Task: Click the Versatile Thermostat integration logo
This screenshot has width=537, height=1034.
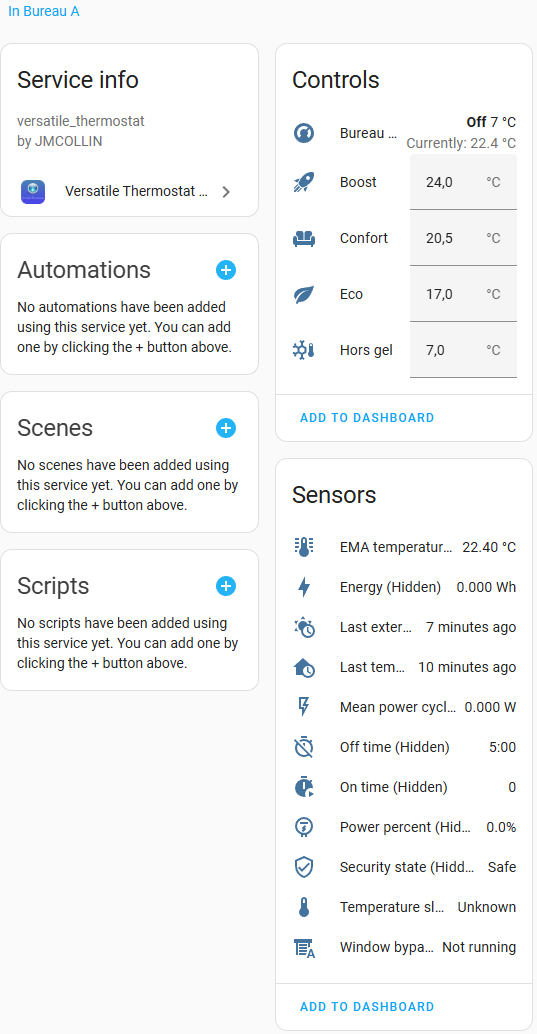Action: pyautogui.click(x=33, y=192)
